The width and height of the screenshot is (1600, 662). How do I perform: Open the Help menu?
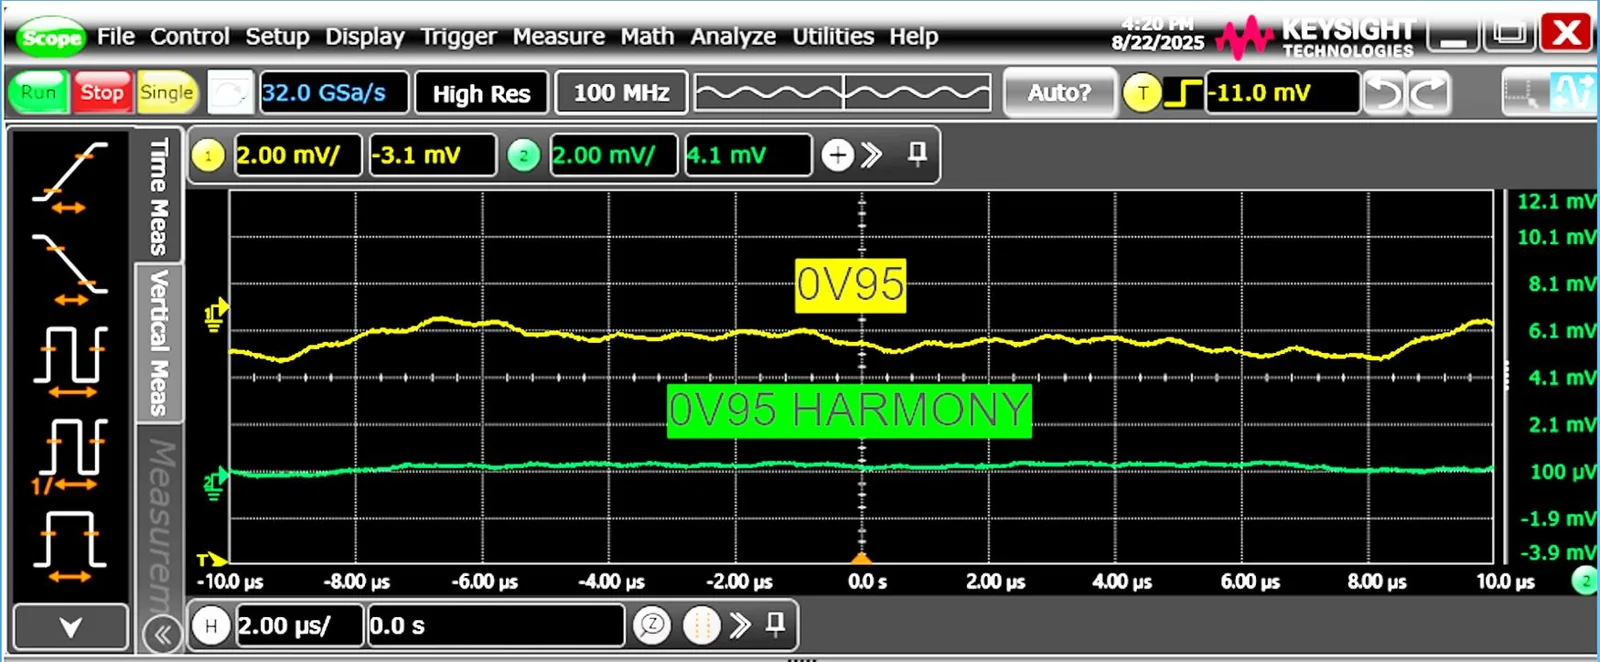(914, 37)
